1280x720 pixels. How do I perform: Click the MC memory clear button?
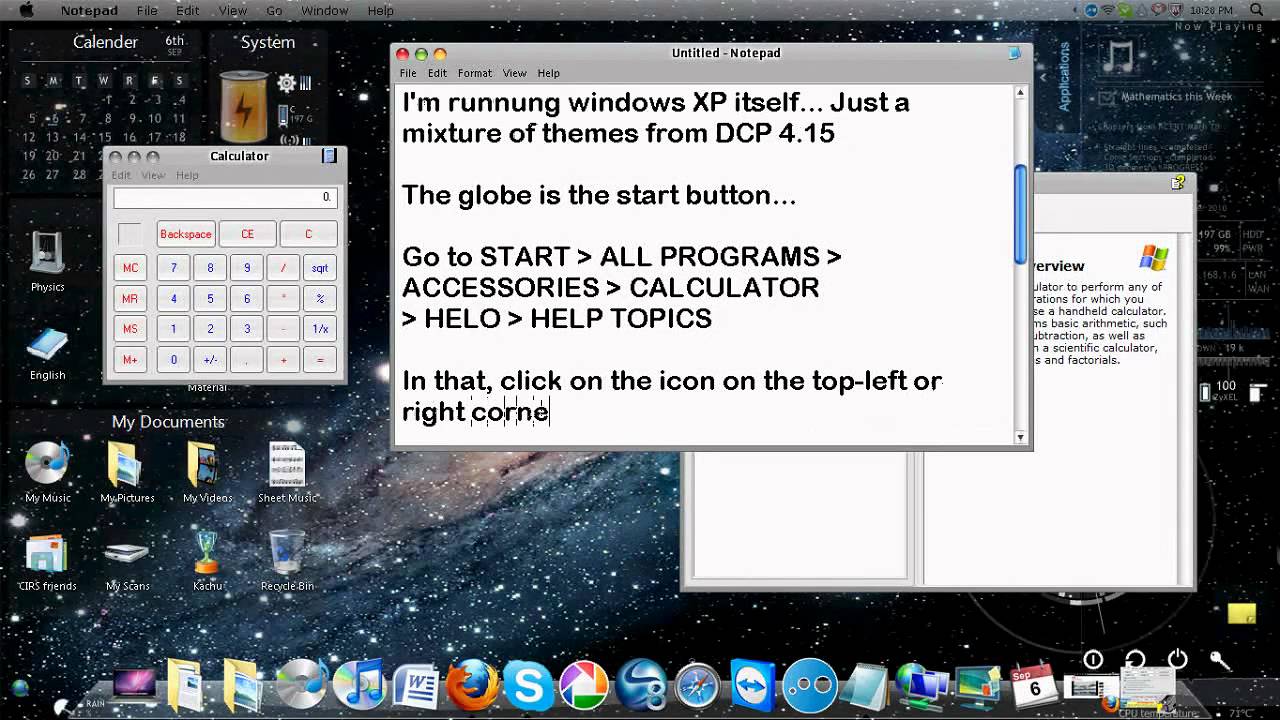coord(131,268)
